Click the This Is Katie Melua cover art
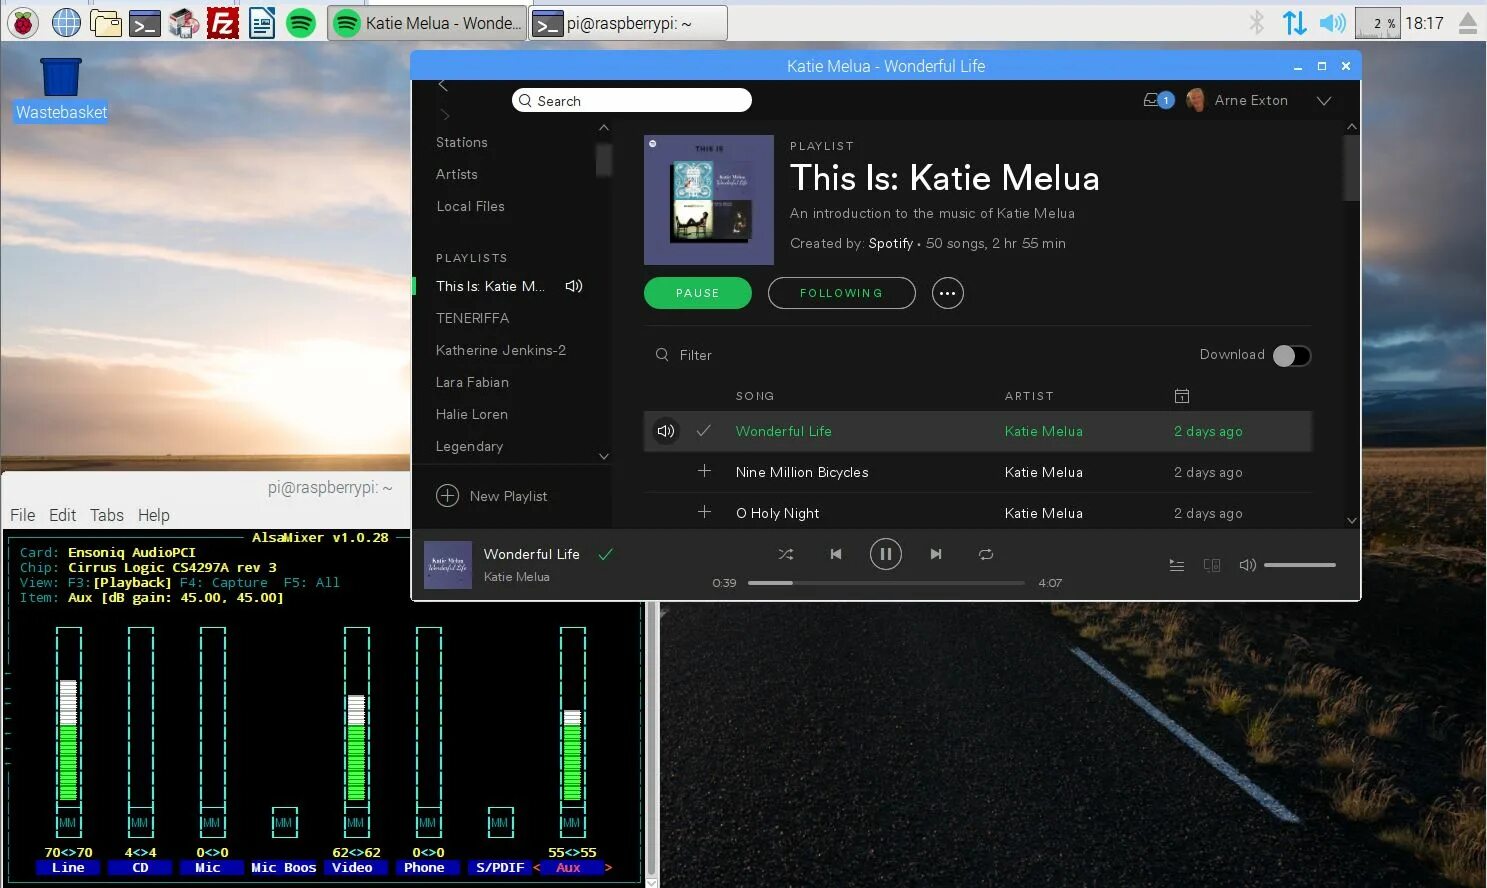This screenshot has height=888, width=1487. pyautogui.click(x=709, y=200)
